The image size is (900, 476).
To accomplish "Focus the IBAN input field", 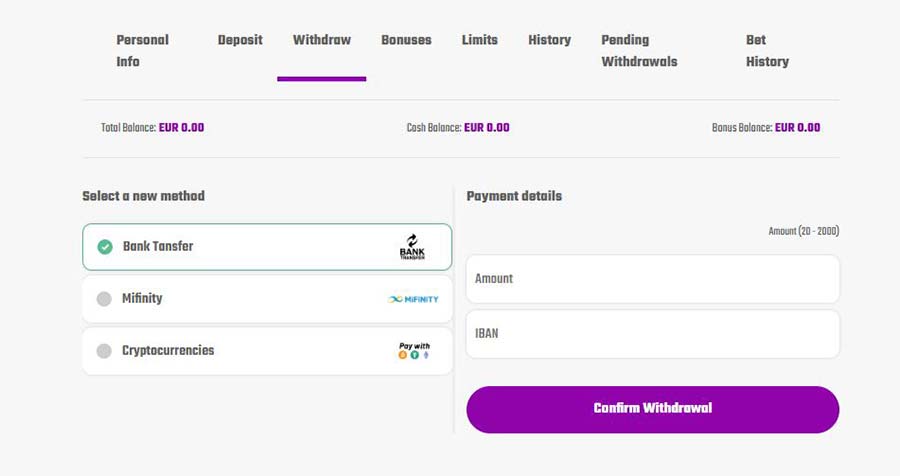I will tap(653, 334).
